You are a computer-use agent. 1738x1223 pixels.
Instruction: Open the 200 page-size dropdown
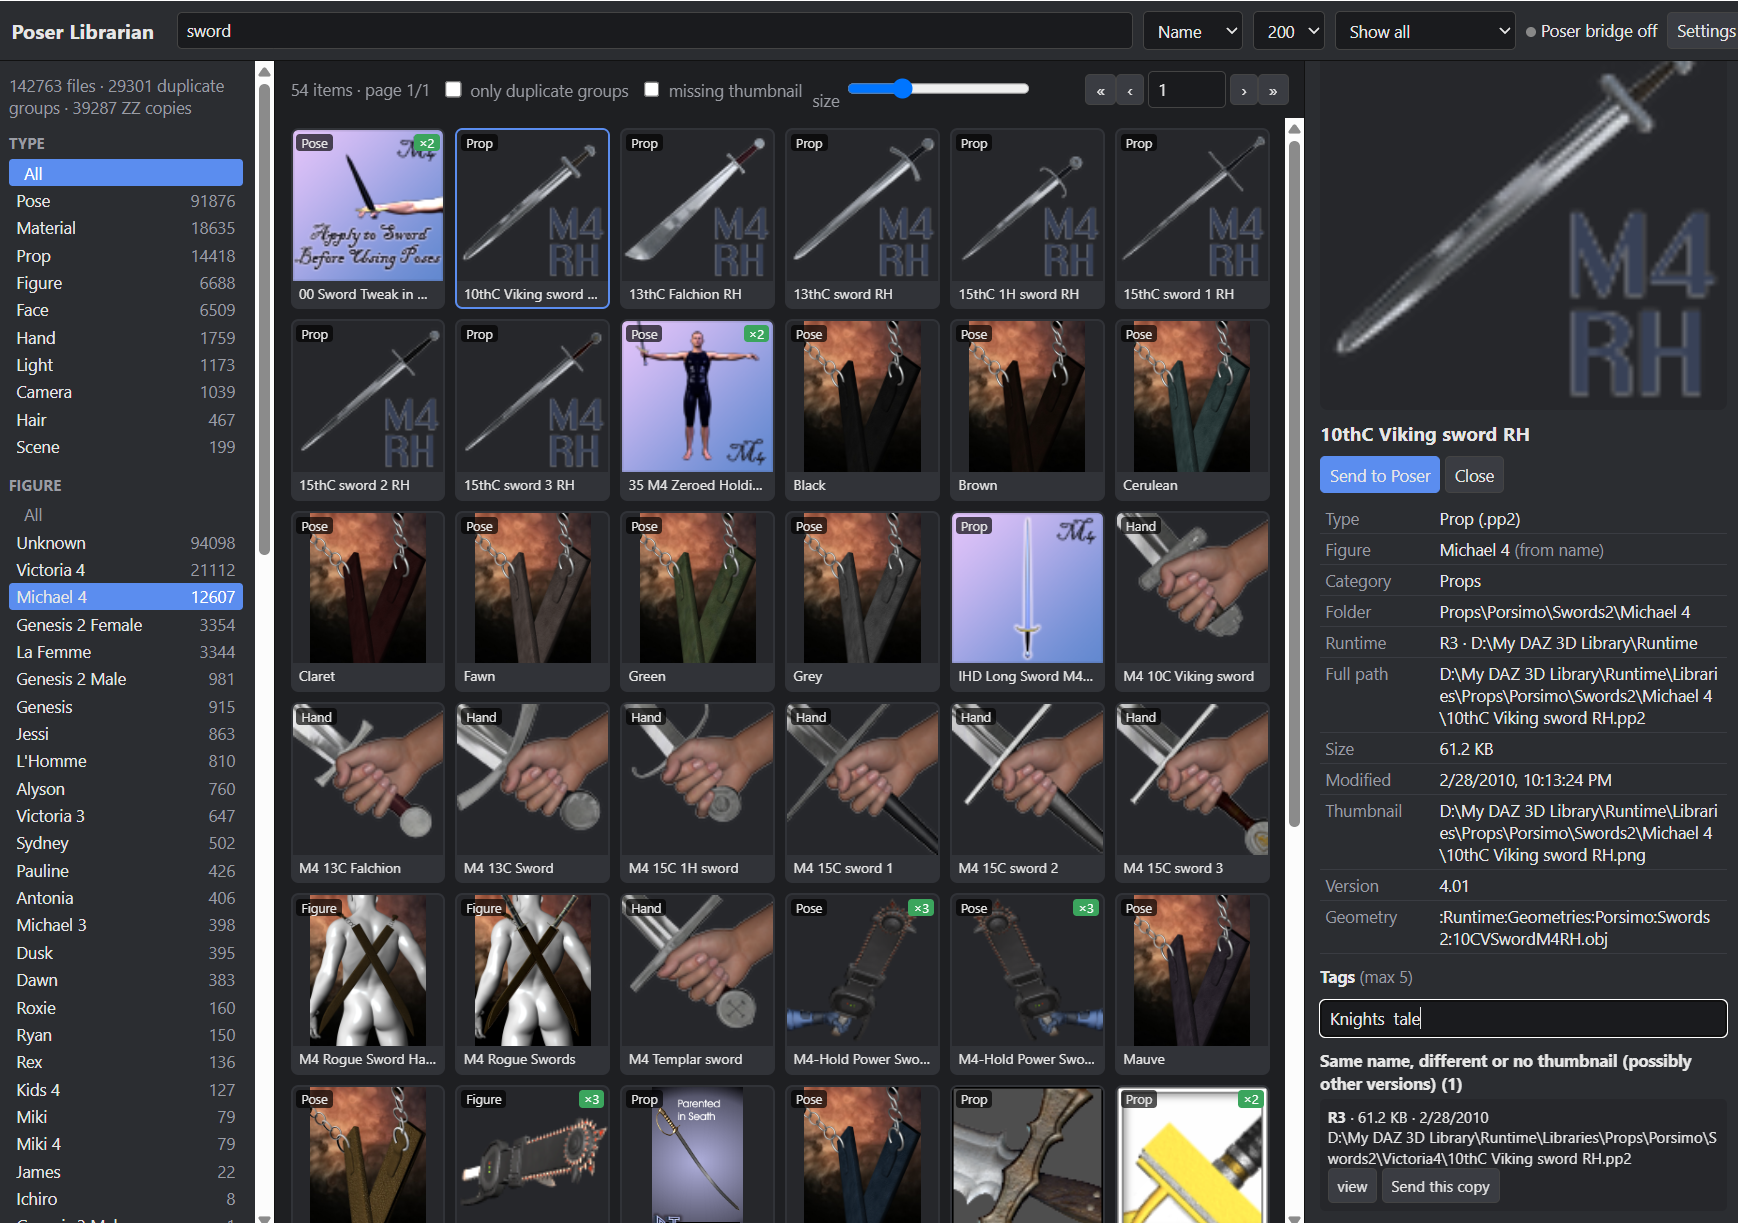[1288, 31]
